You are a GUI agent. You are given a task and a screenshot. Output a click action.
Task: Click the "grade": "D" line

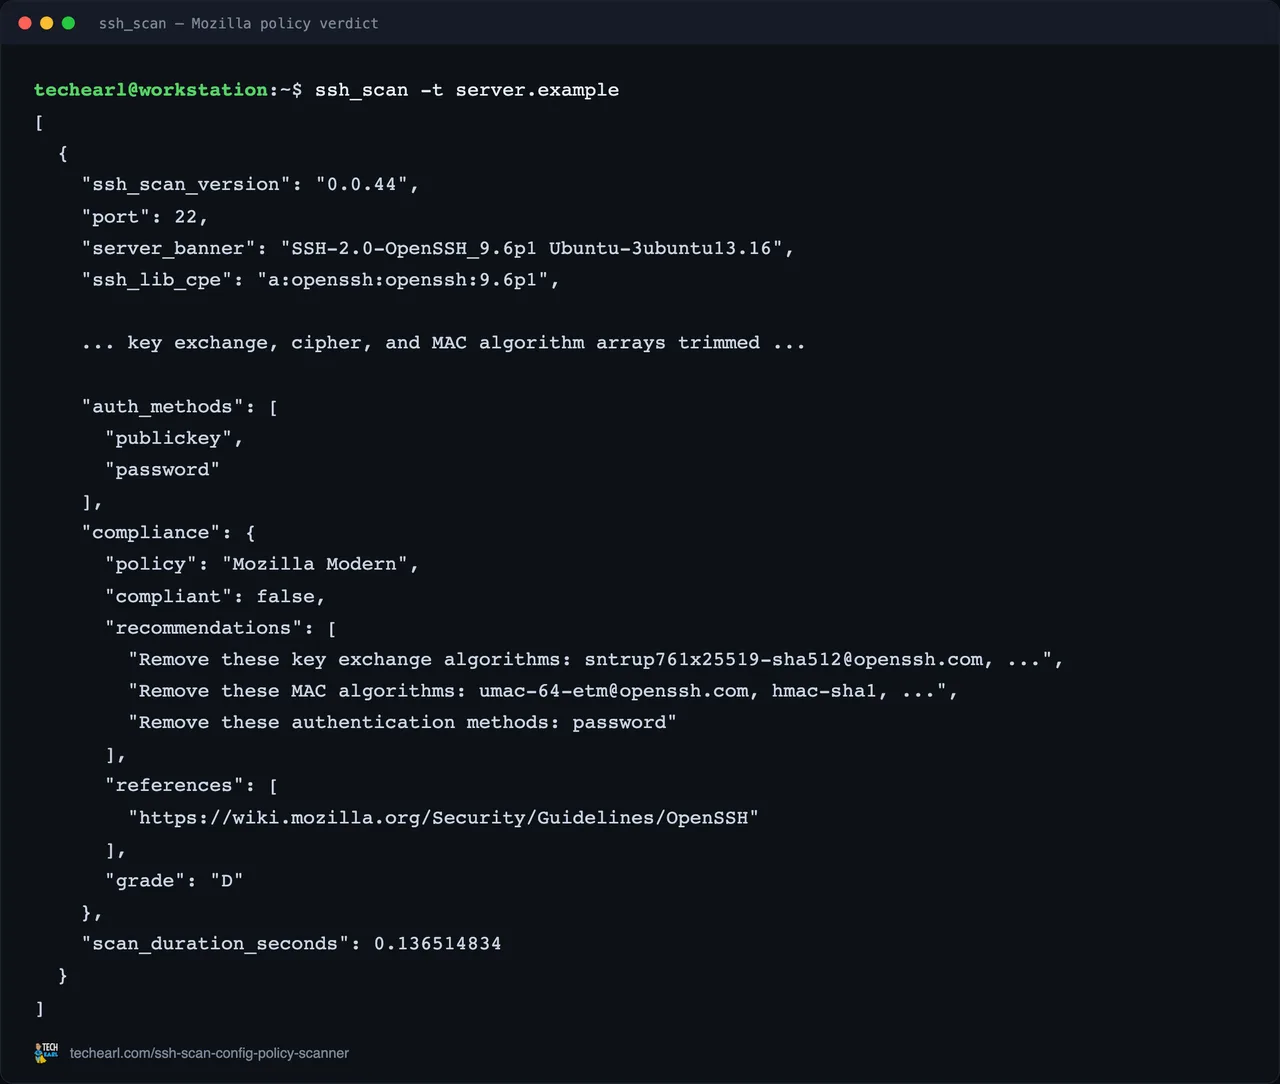pos(174,881)
